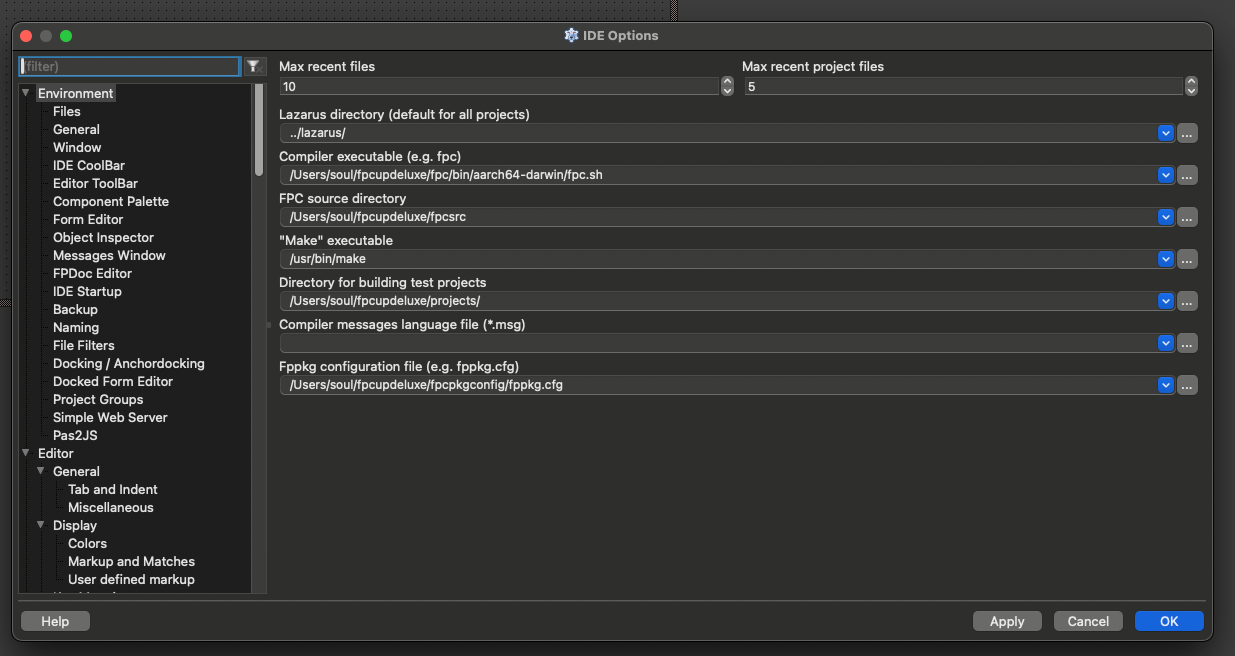
Task: Select Object Inspector options
Action: (x=103, y=237)
